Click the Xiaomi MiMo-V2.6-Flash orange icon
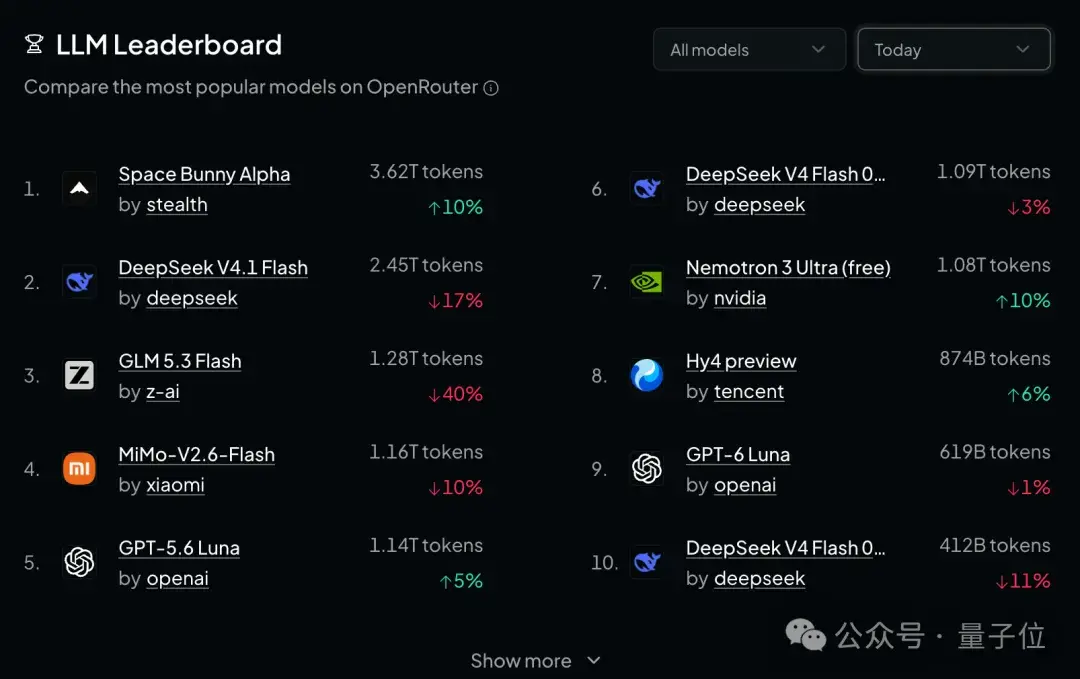 (79, 469)
